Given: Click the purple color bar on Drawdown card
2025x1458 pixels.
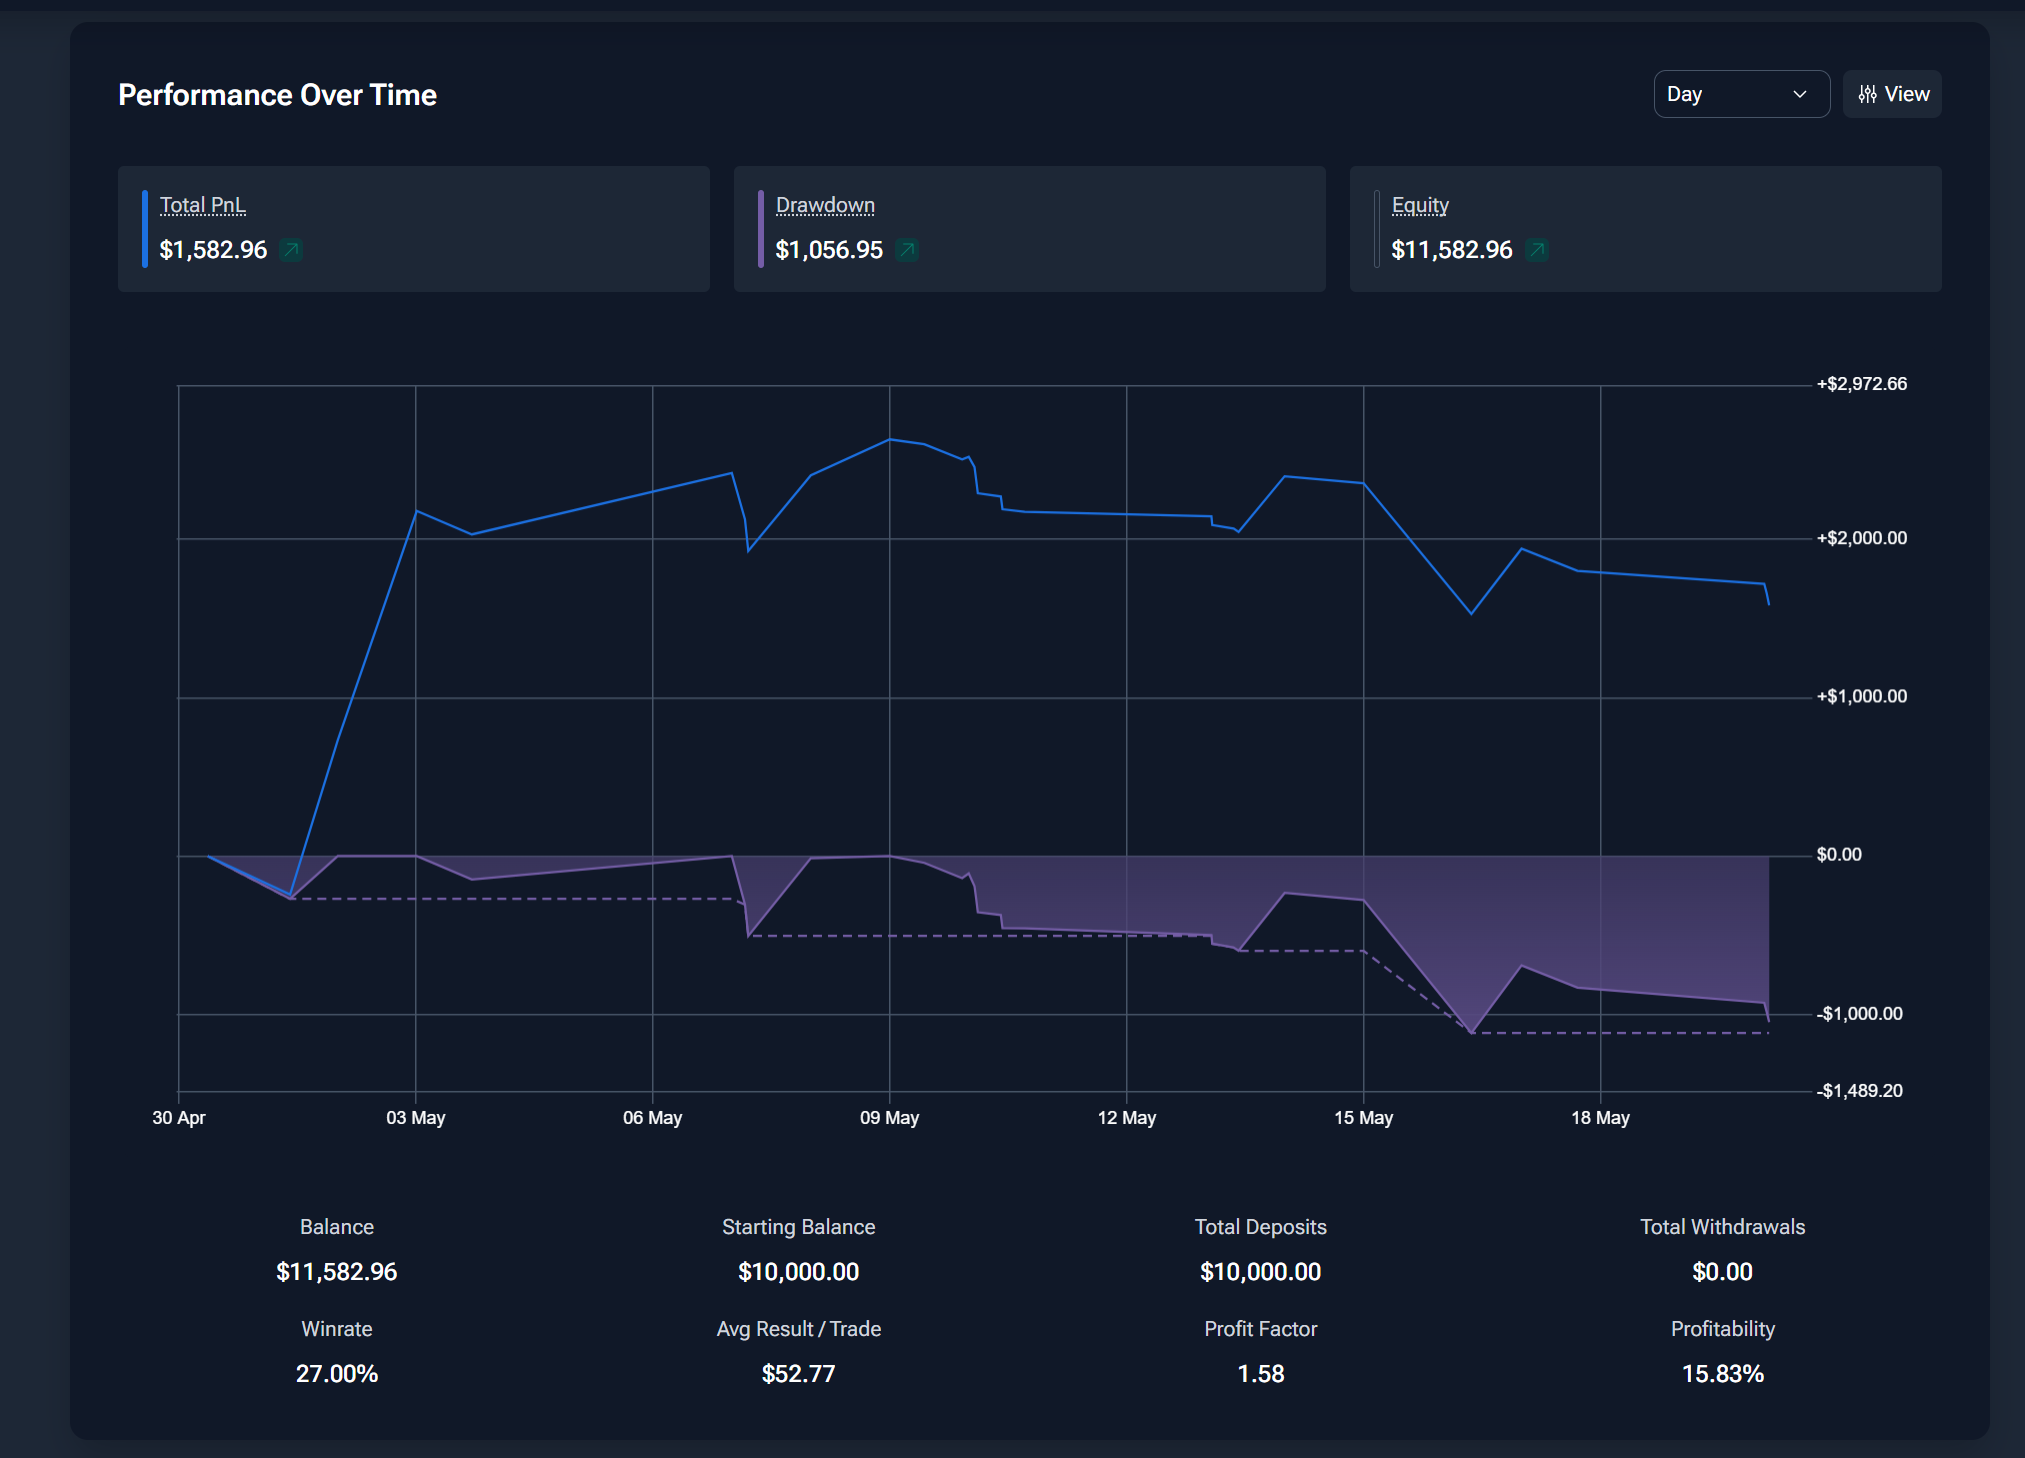Looking at the screenshot, I should coord(761,229).
